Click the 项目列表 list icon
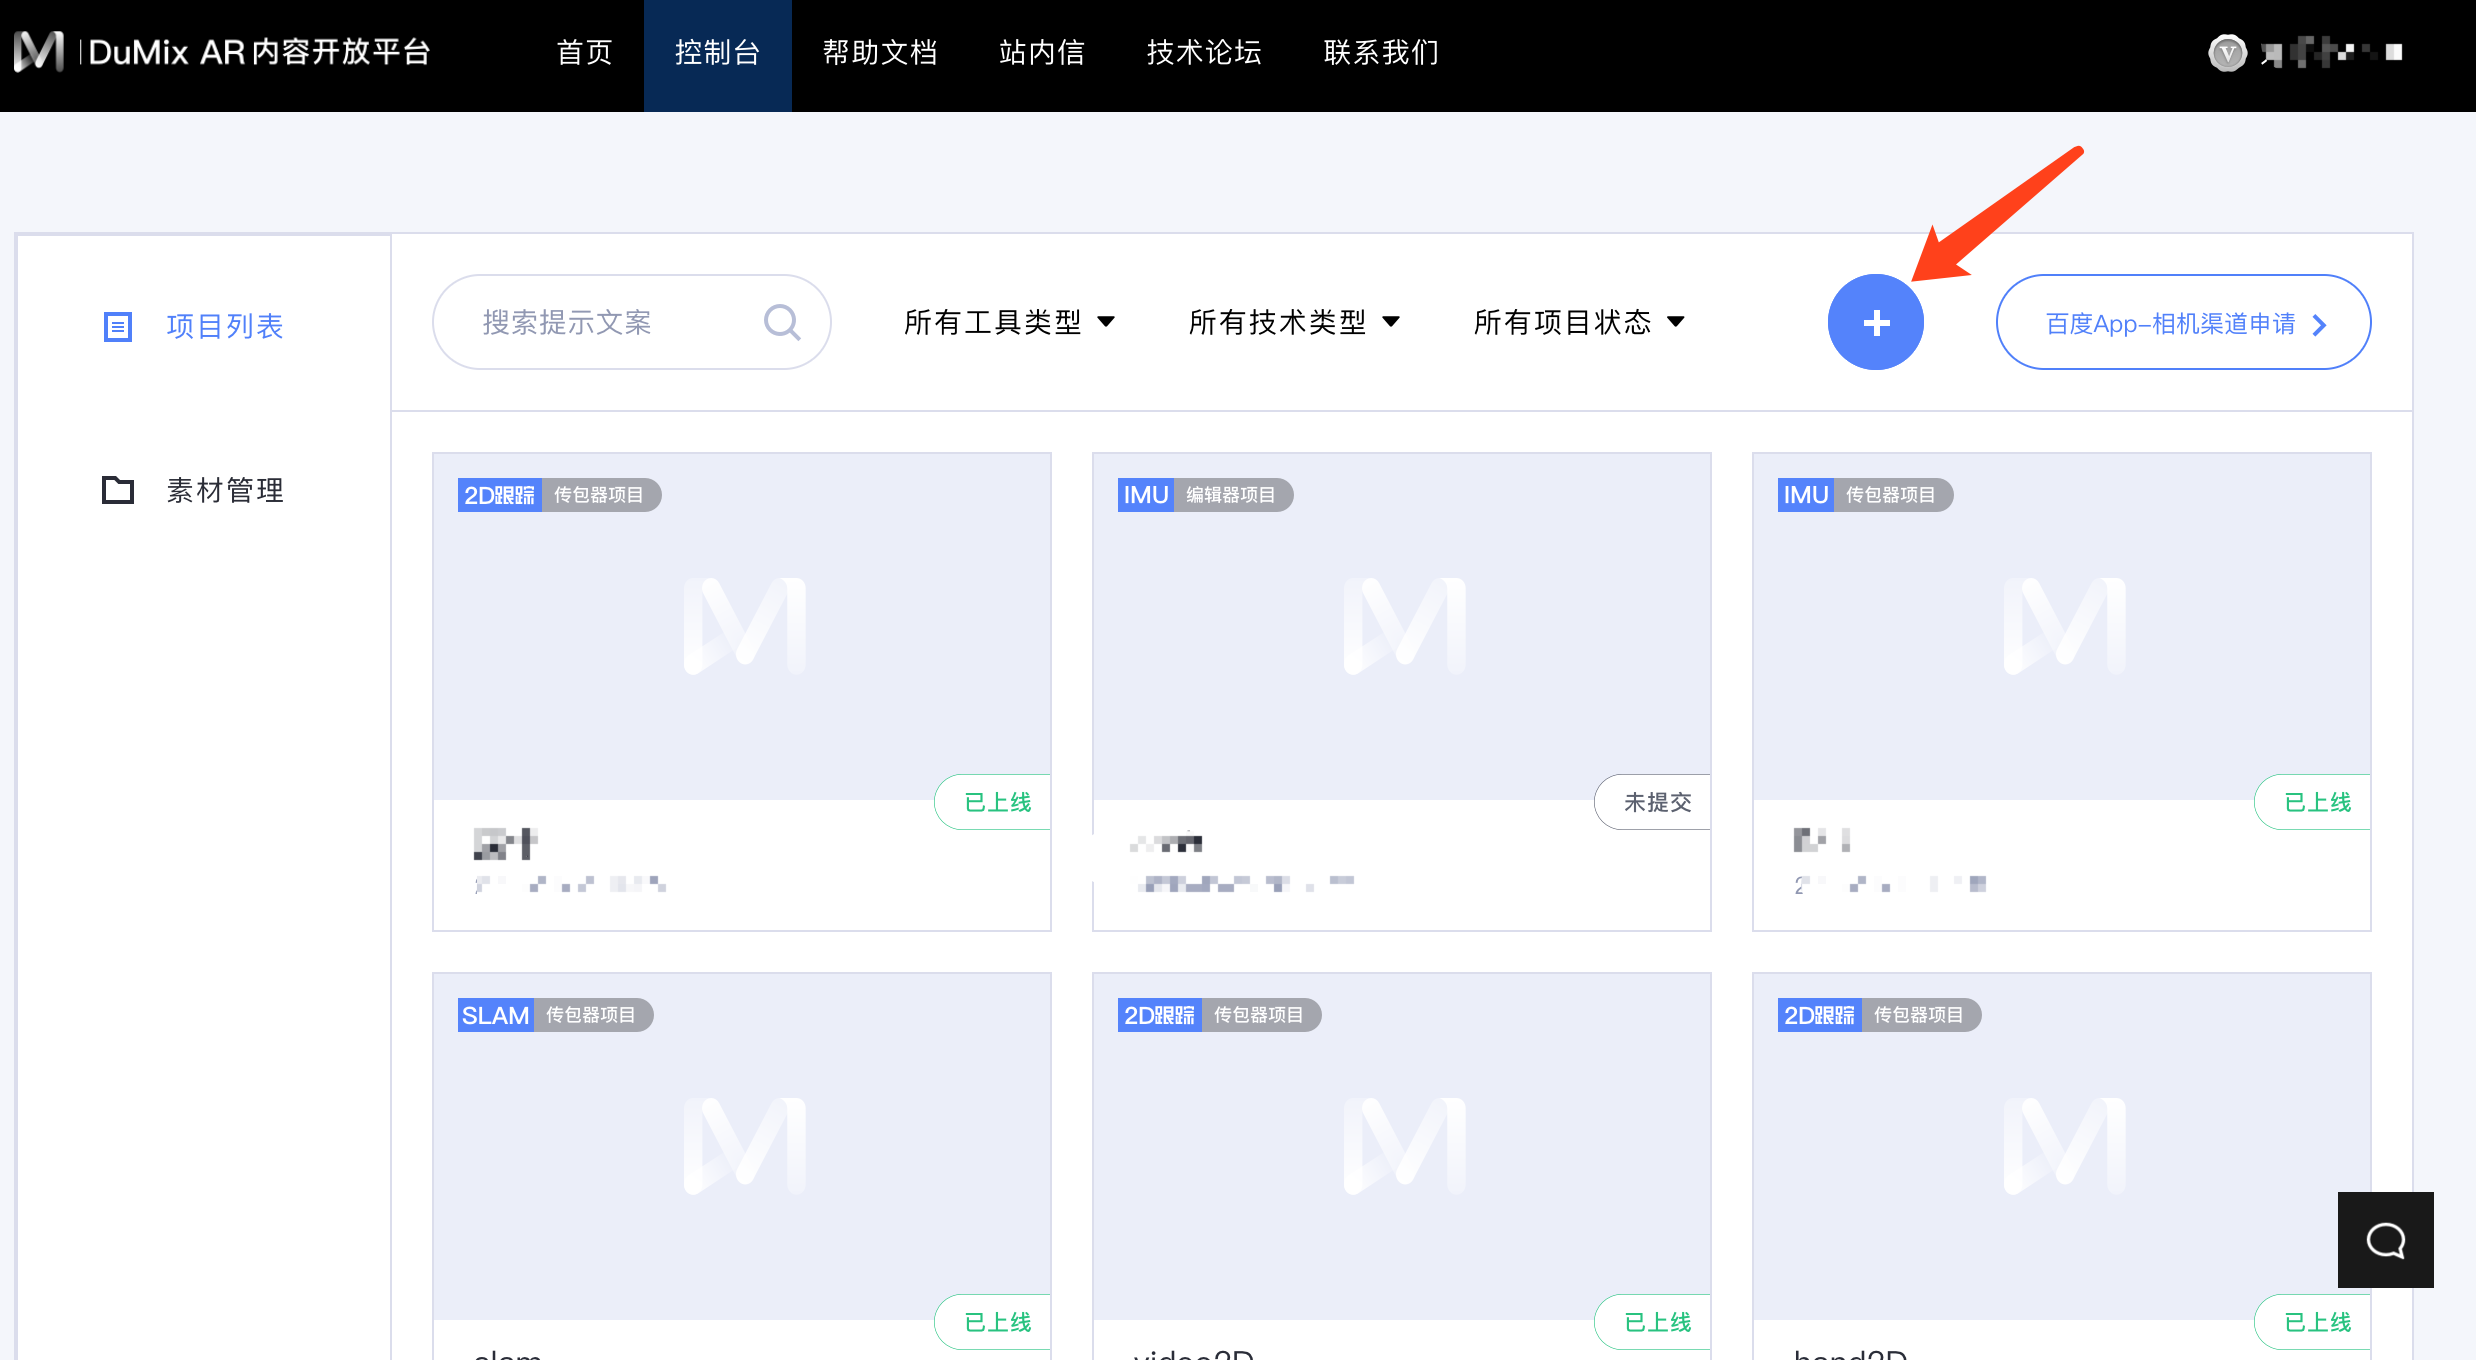 pos(118,326)
